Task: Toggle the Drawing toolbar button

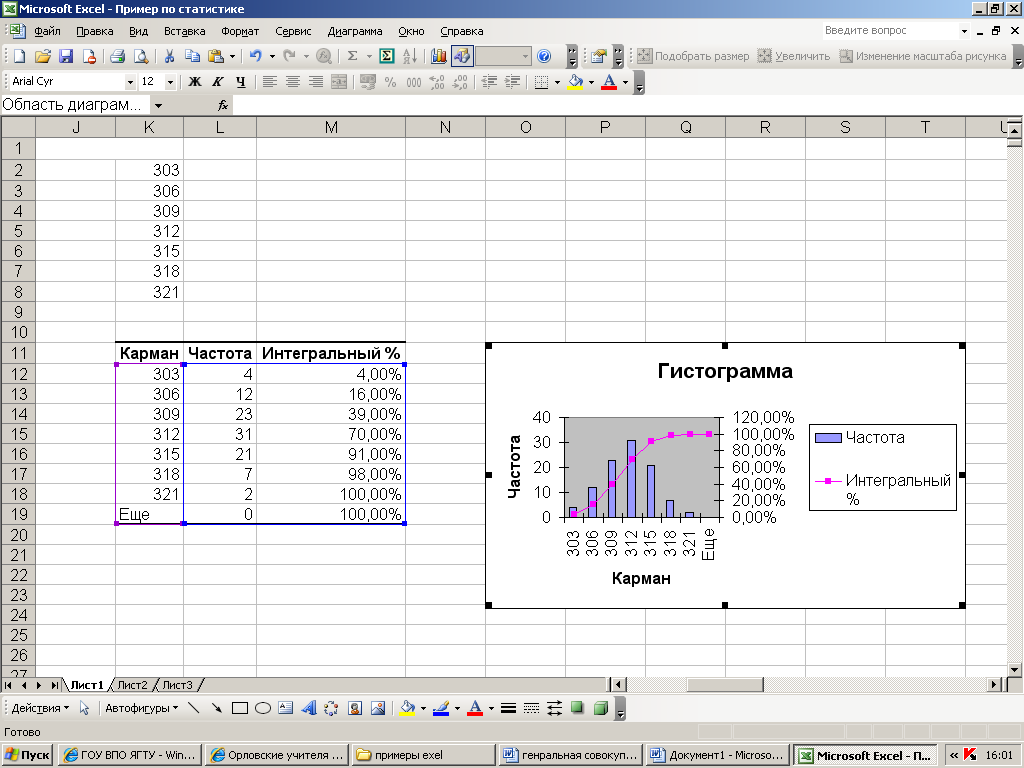Action: (x=462, y=56)
